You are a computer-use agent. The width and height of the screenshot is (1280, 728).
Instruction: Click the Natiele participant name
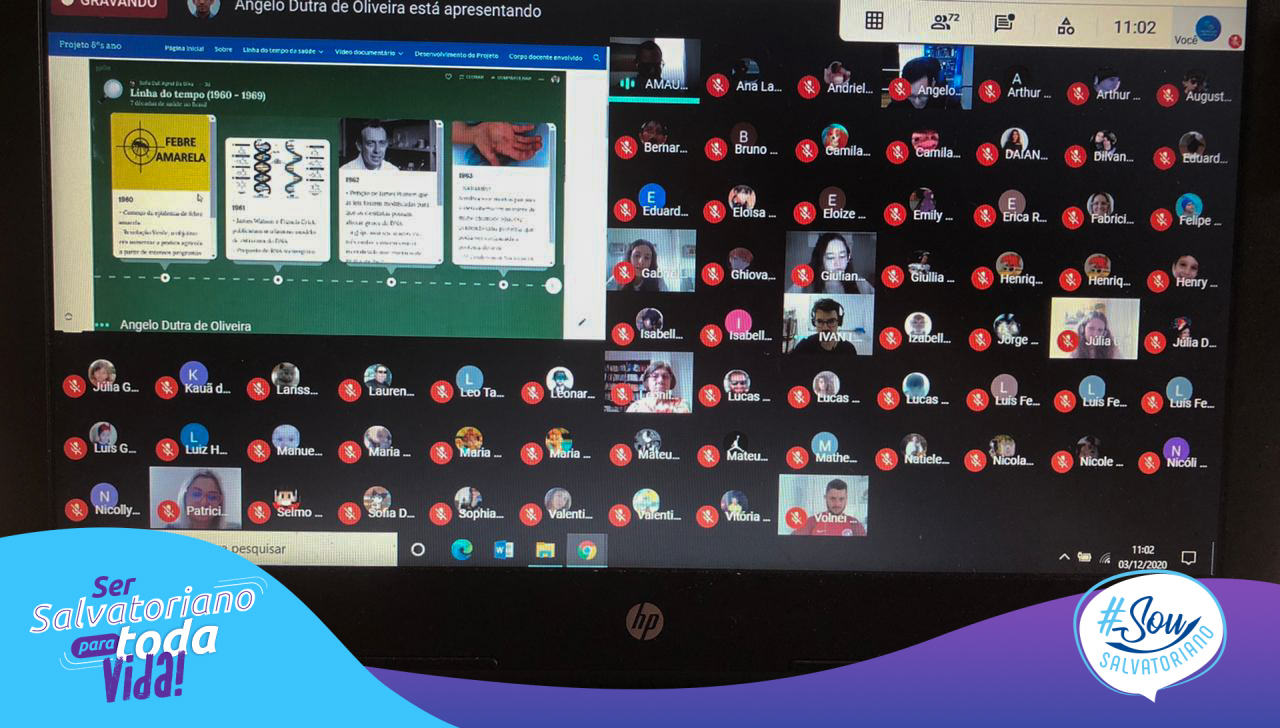(927, 459)
